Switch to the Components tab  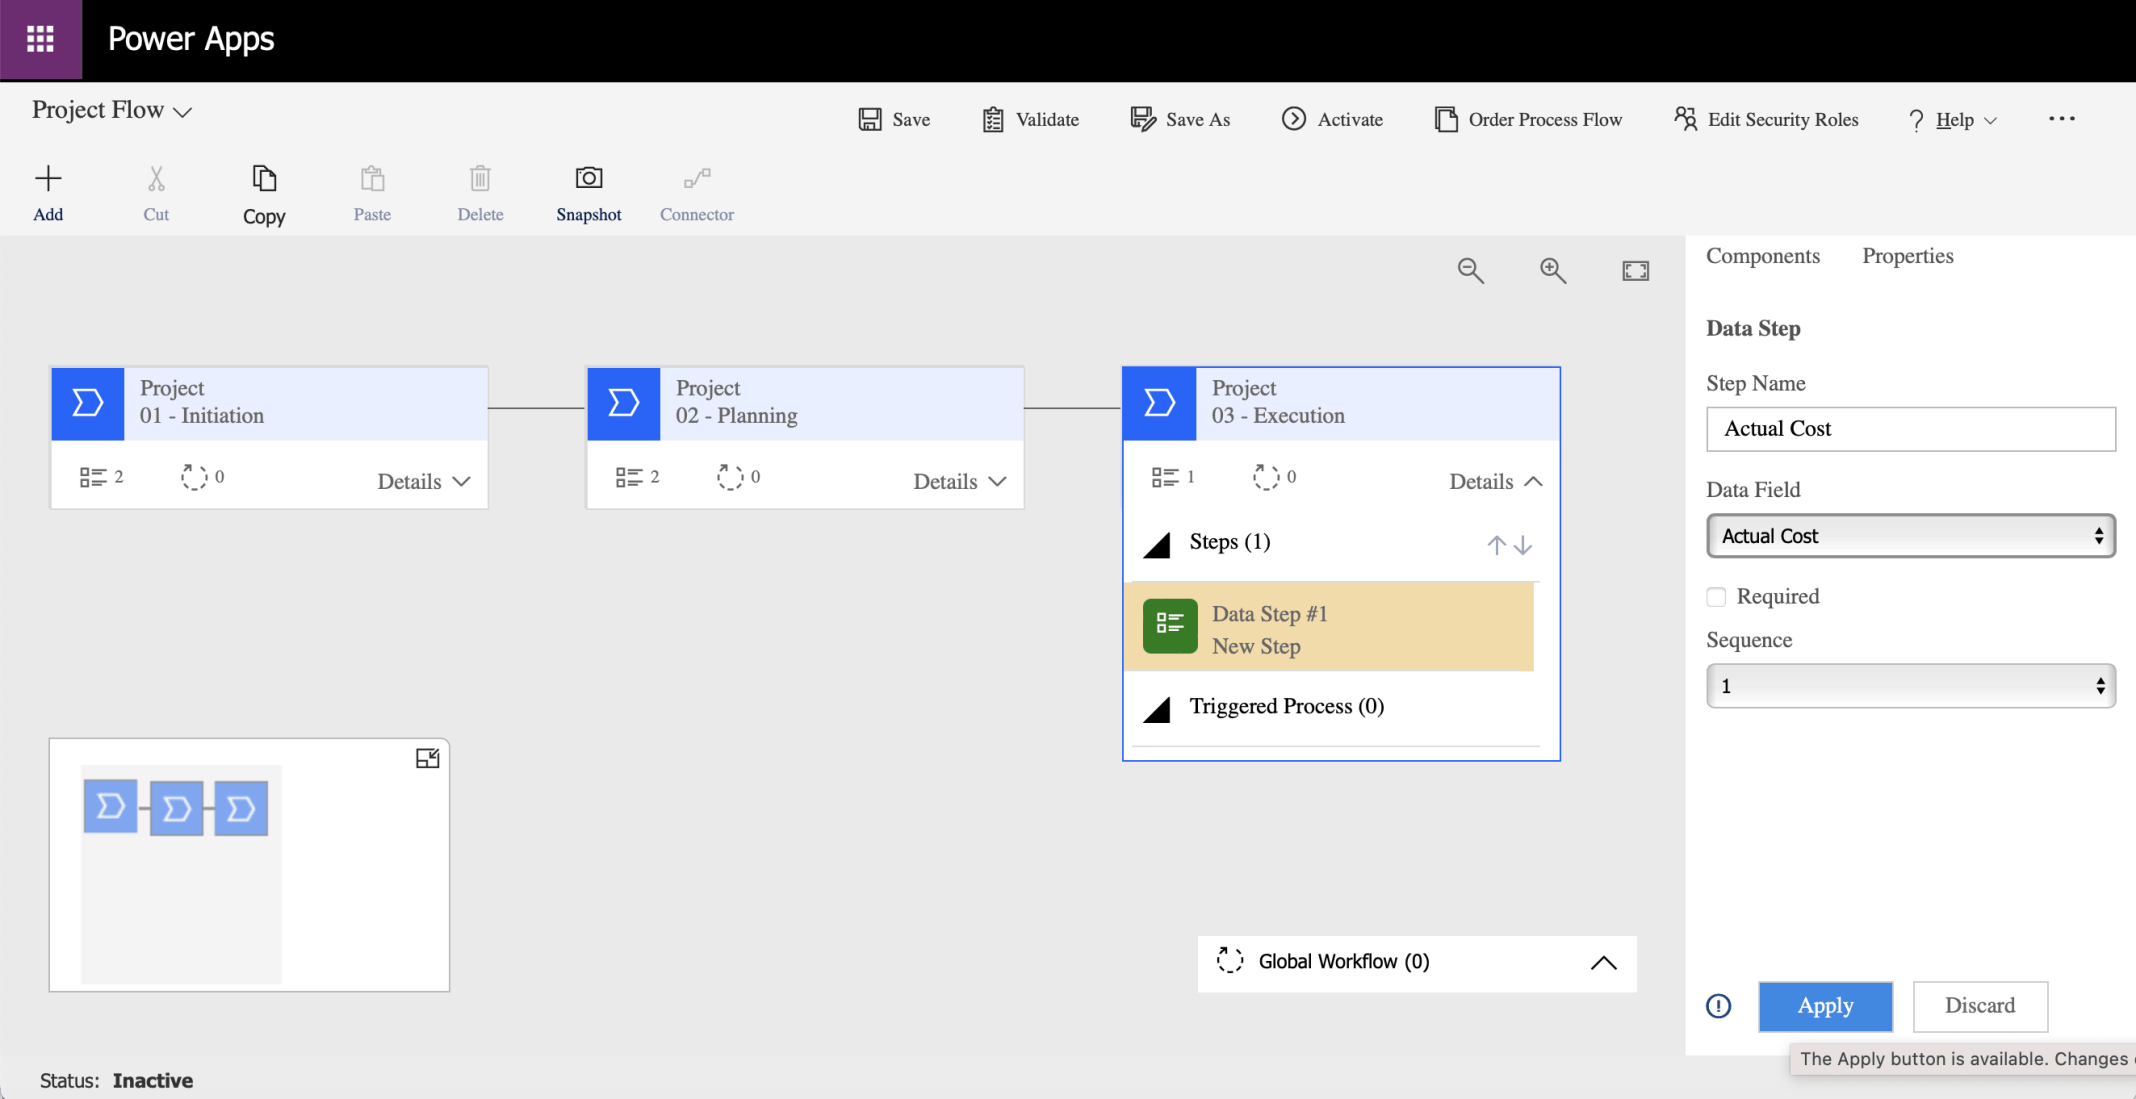tap(1762, 256)
